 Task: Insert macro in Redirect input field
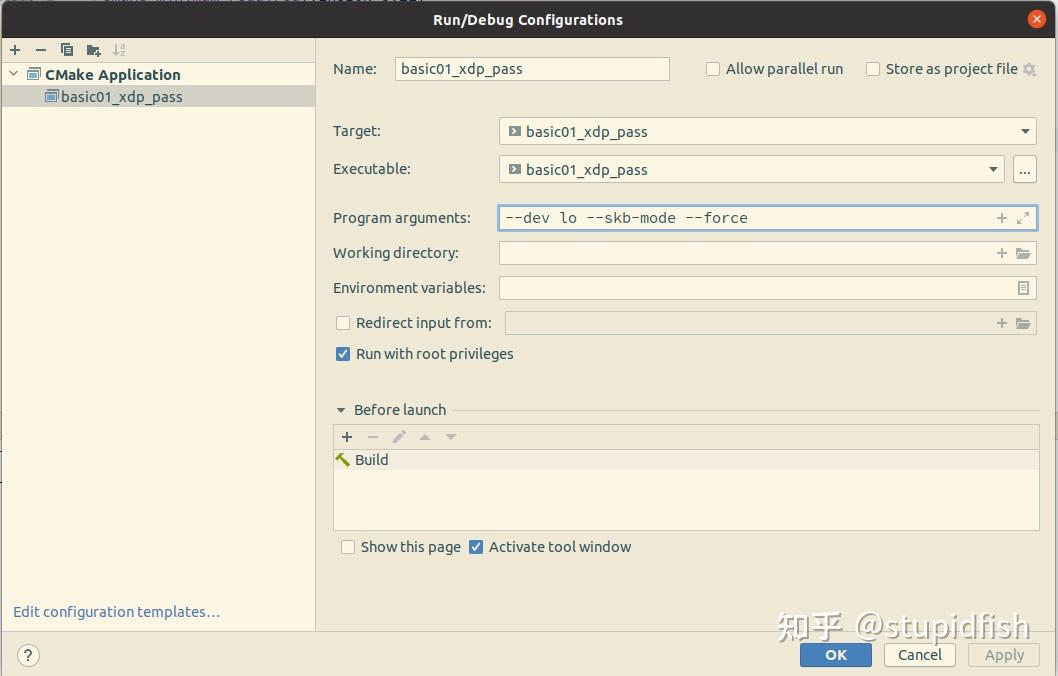(1001, 323)
